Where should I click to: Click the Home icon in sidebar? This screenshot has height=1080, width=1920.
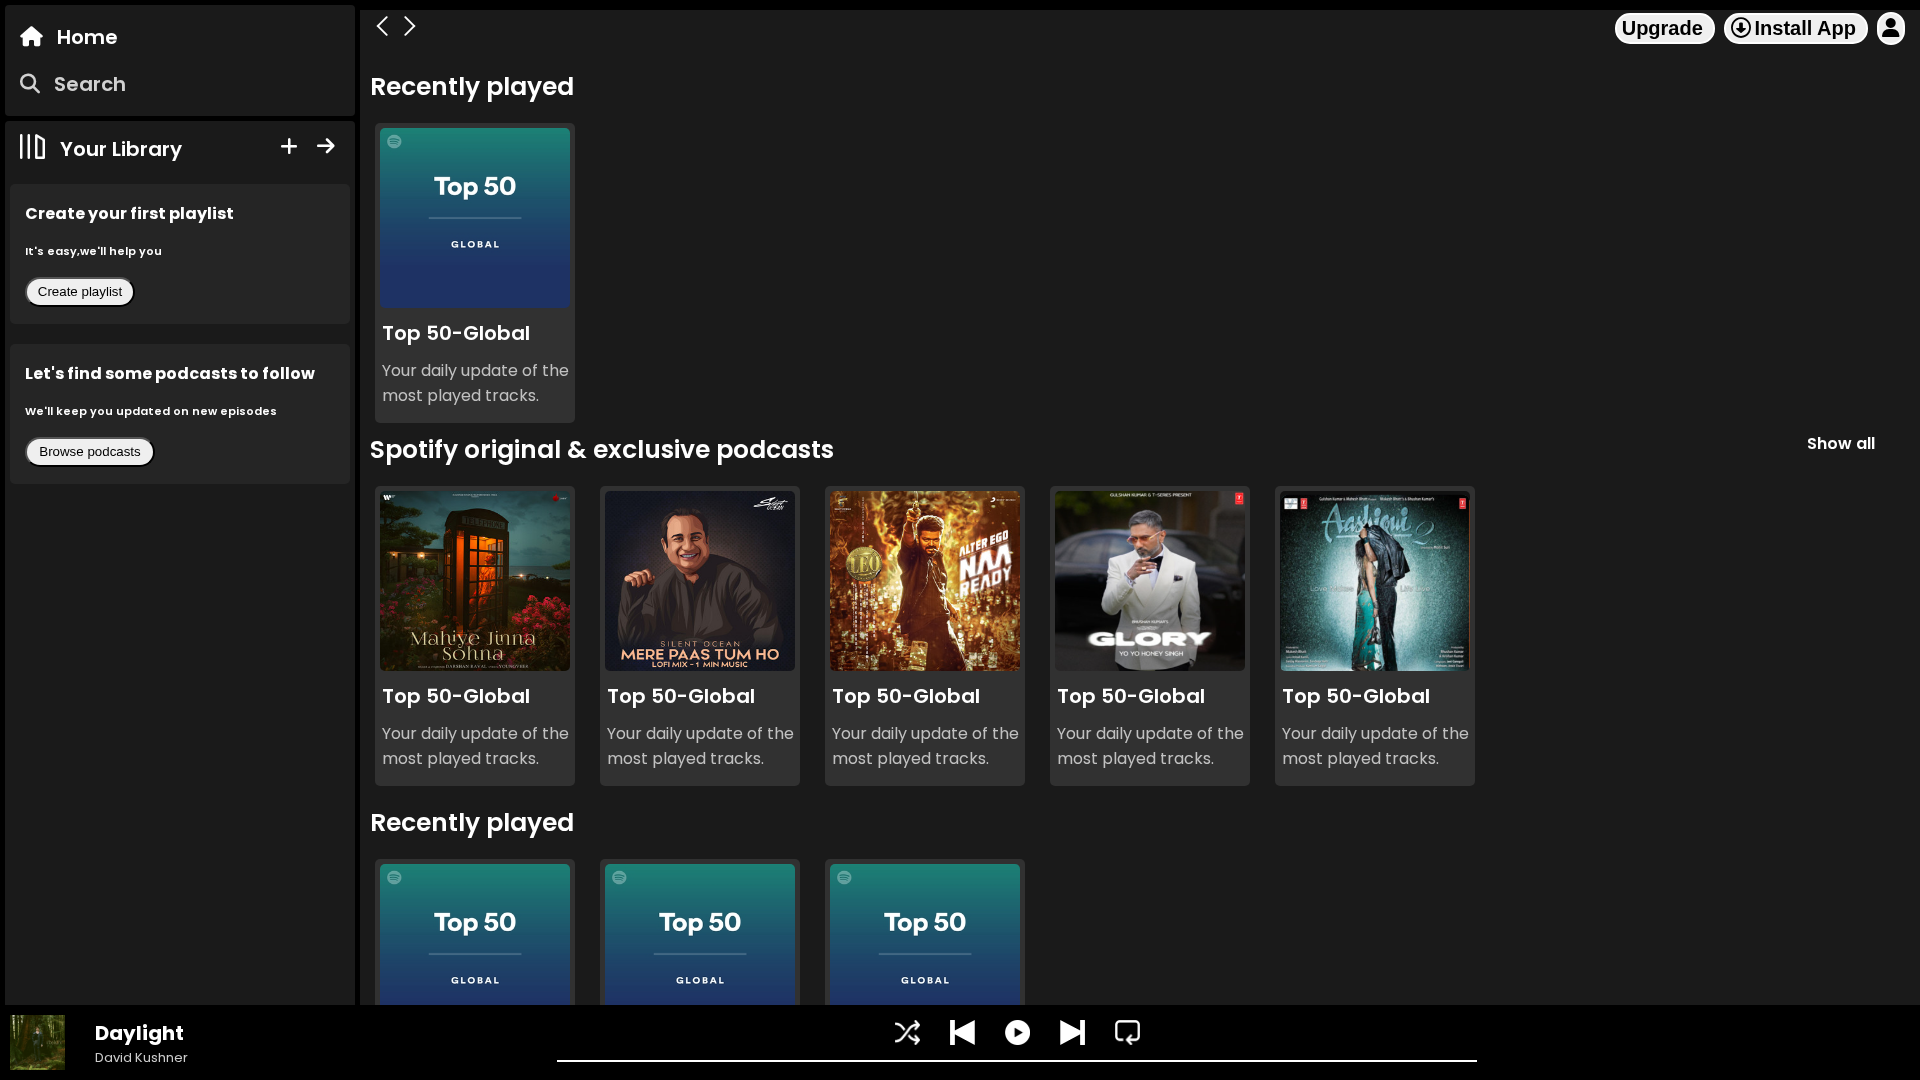coord(32,37)
